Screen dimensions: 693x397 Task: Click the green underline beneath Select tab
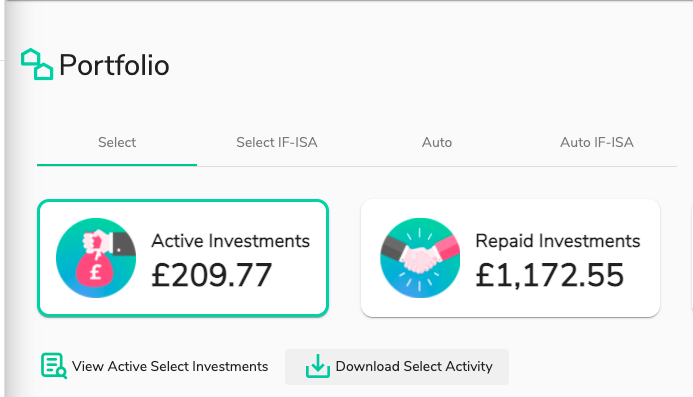[117, 165]
